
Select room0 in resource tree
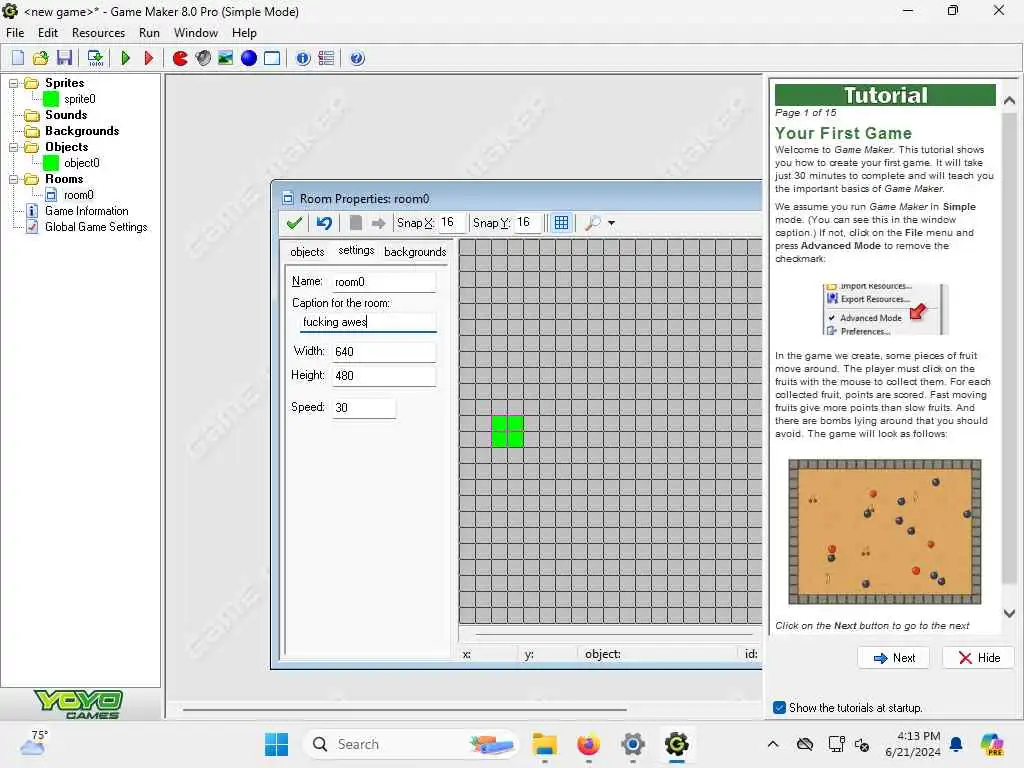coord(78,195)
